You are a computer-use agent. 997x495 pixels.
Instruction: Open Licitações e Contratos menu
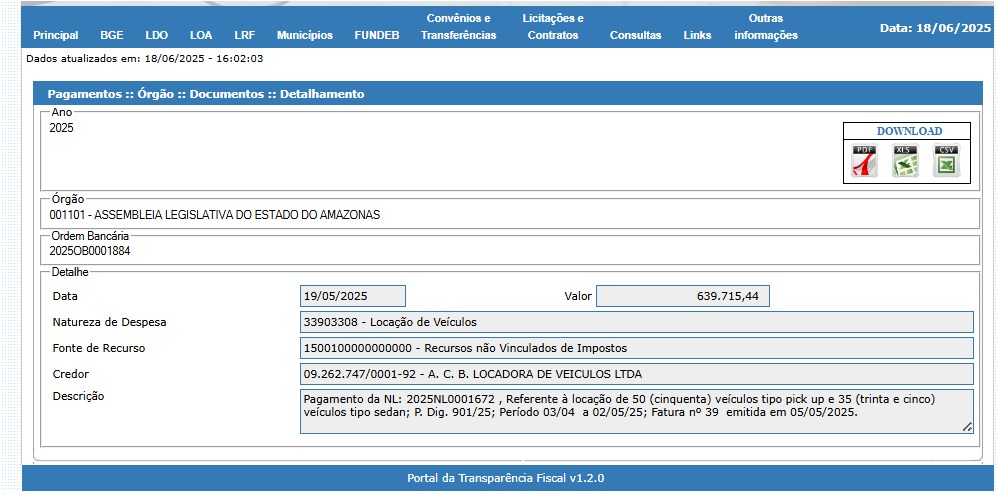tap(552, 27)
